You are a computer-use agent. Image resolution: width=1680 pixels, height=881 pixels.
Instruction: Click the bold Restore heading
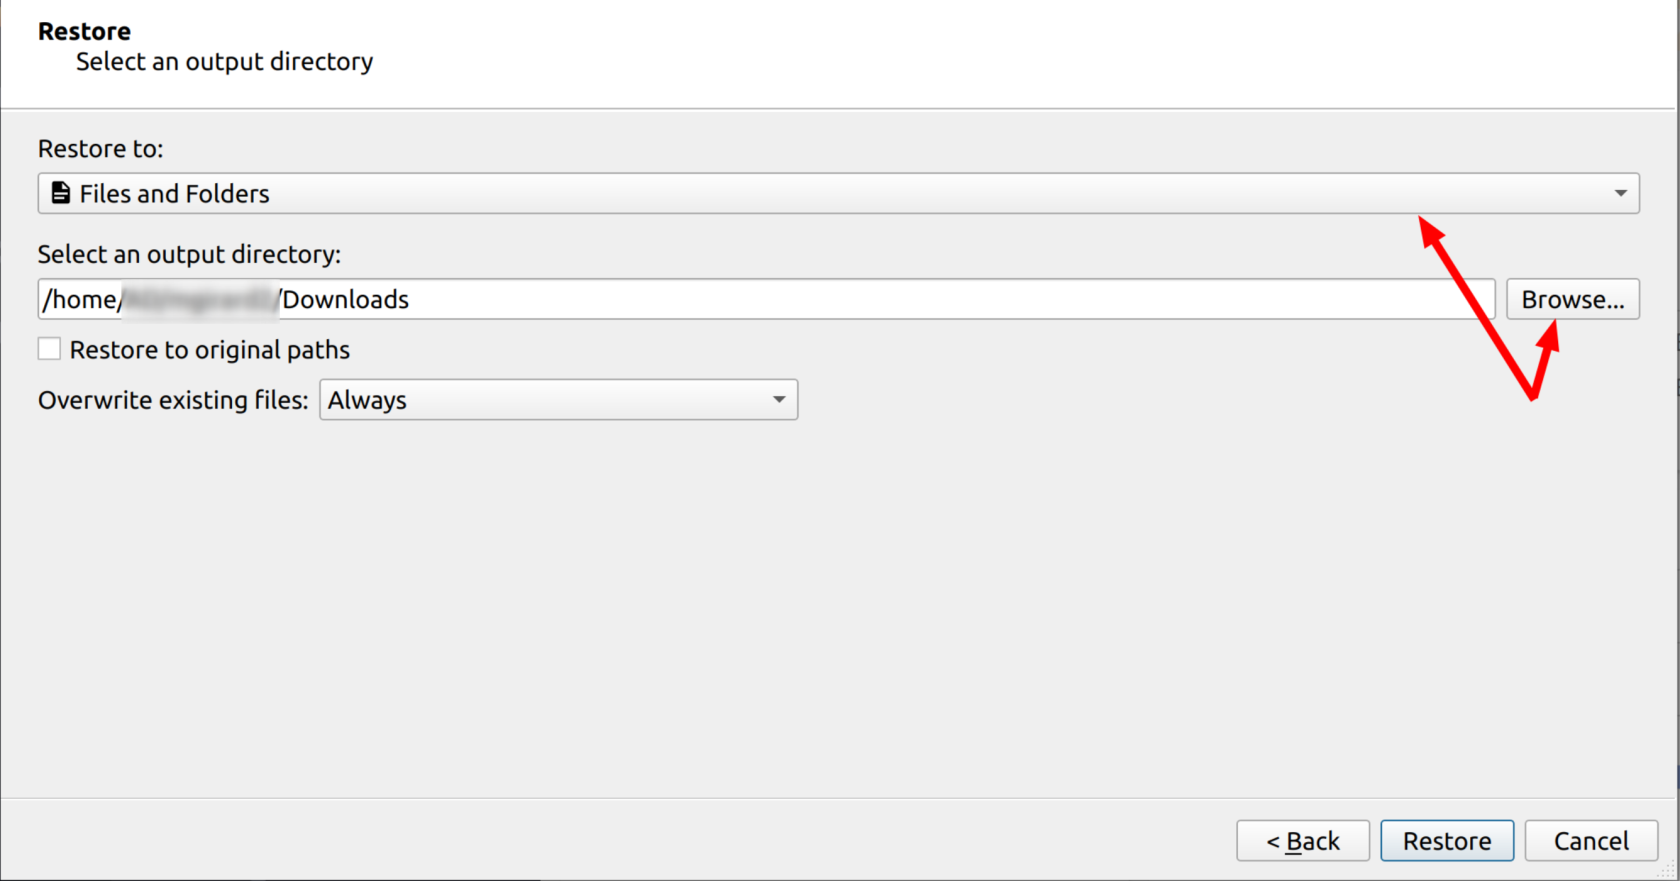tap(84, 31)
